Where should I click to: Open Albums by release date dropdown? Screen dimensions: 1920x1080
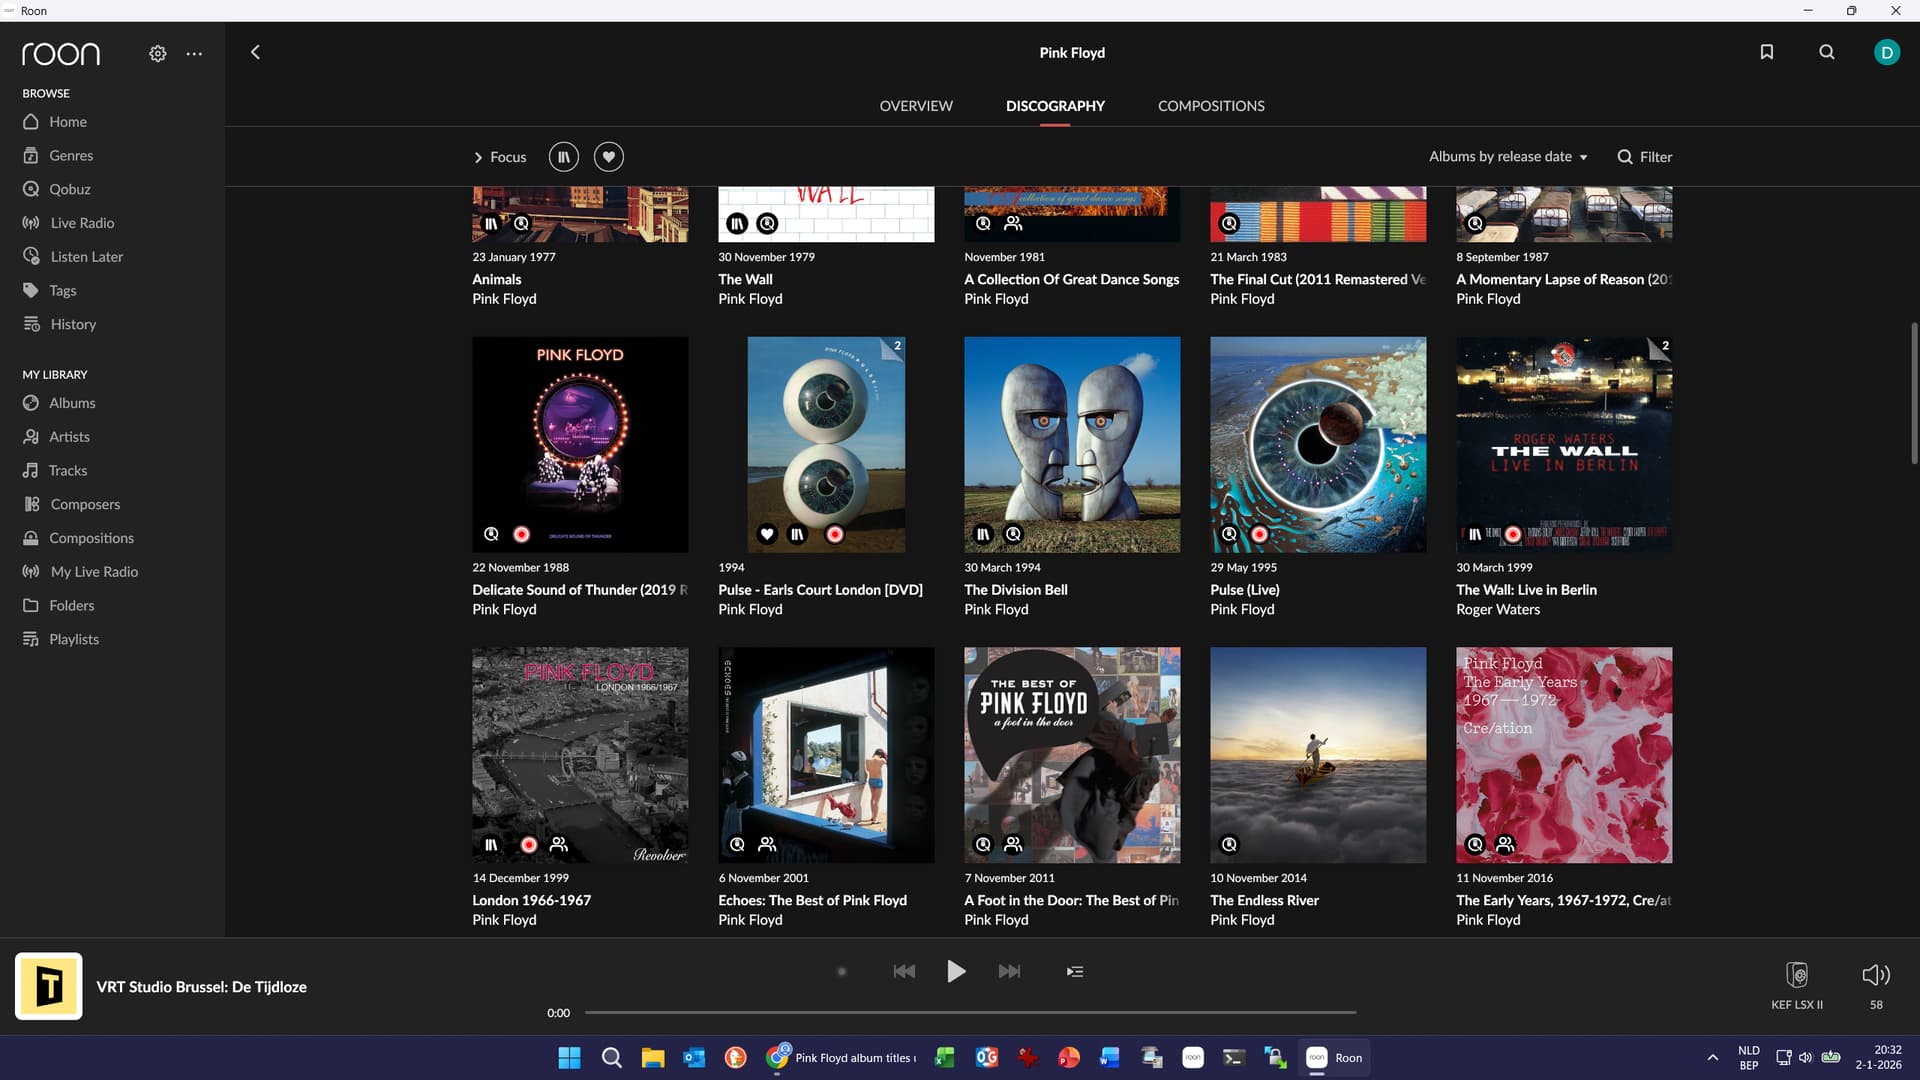(x=1507, y=157)
